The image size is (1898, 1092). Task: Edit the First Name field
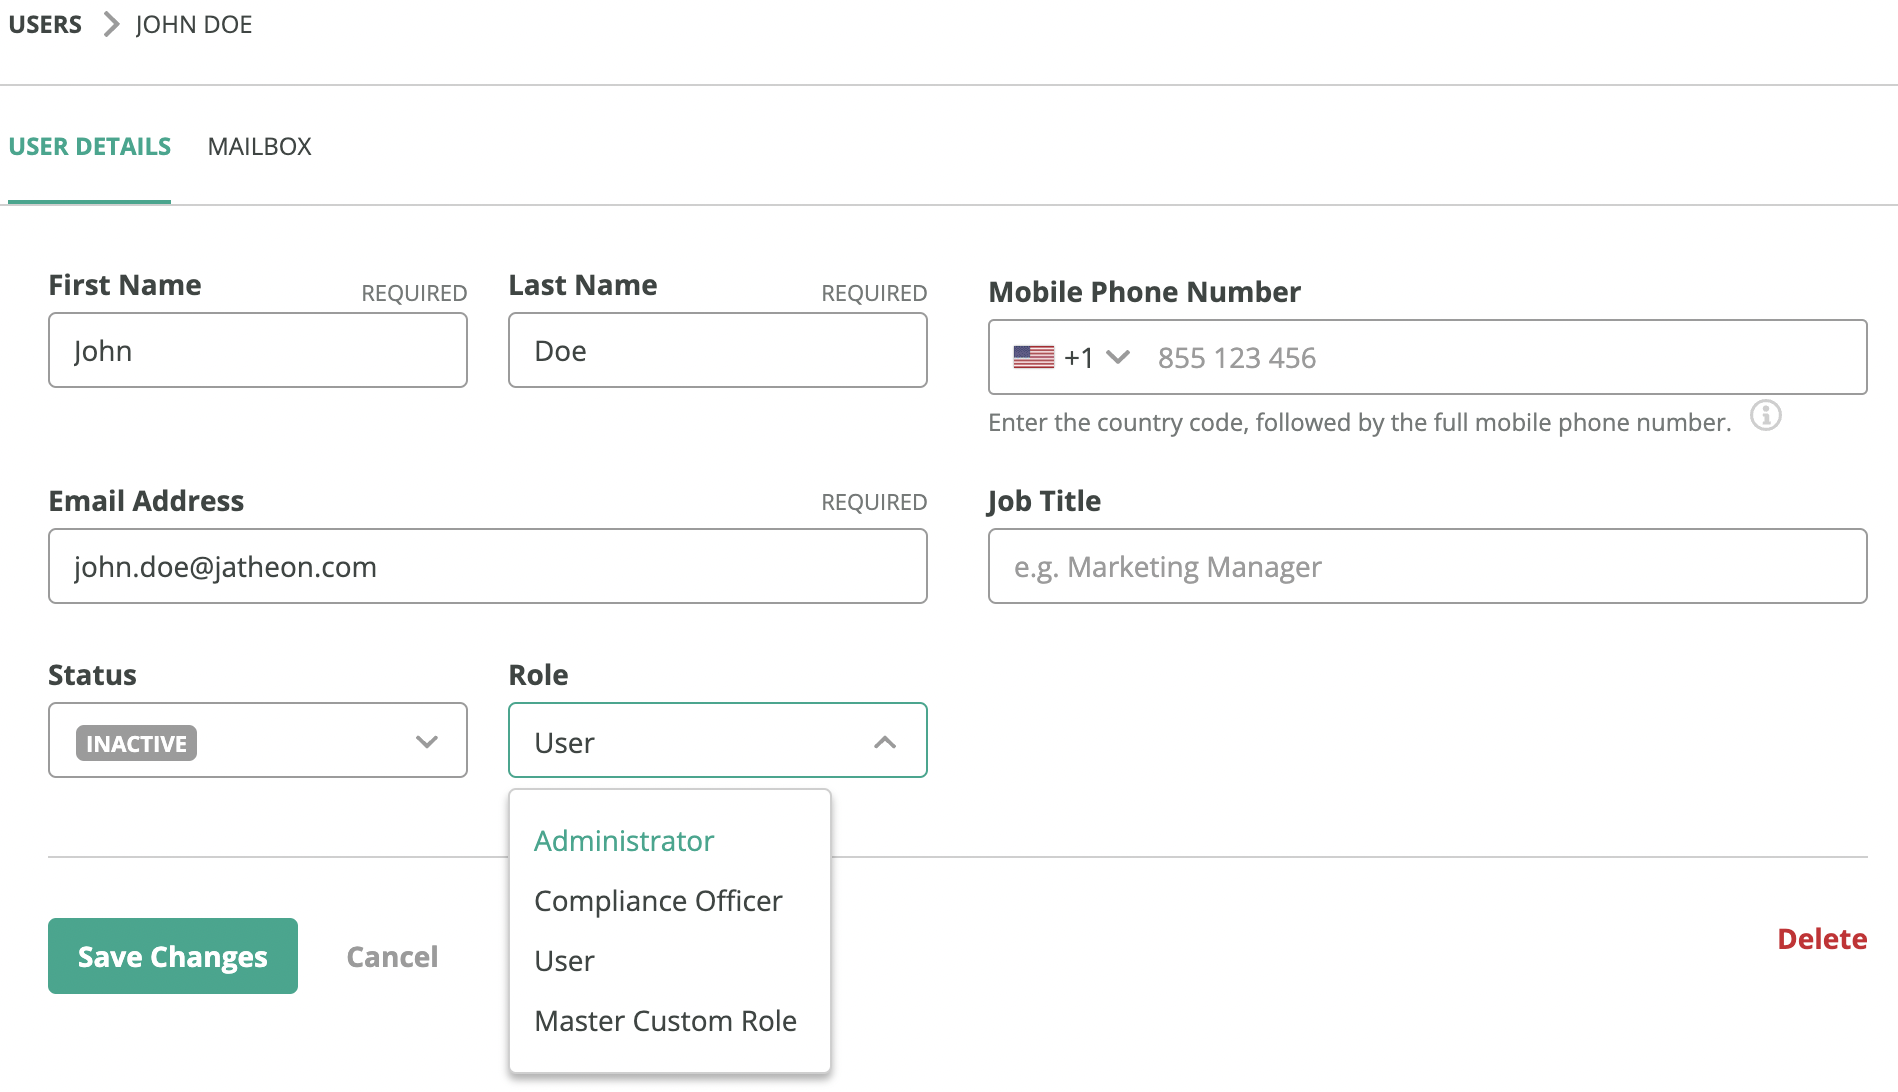point(258,350)
